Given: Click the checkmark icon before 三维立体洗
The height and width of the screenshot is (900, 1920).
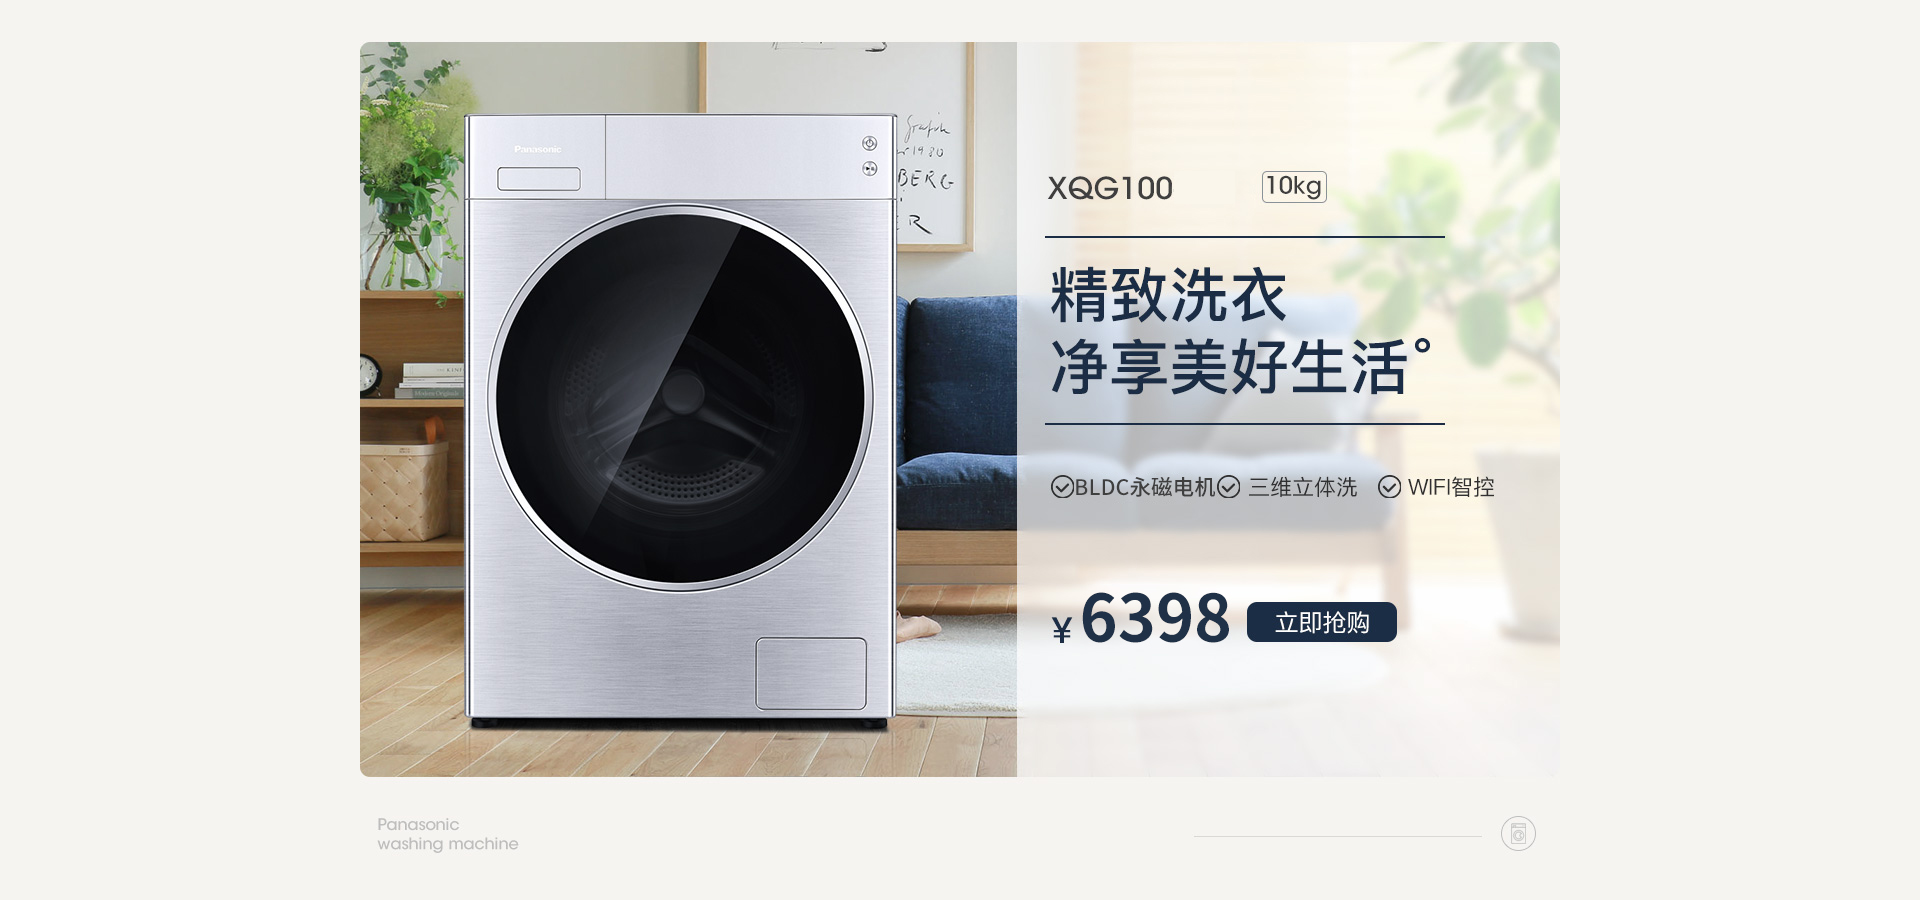Looking at the screenshot, I should [1229, 487].
